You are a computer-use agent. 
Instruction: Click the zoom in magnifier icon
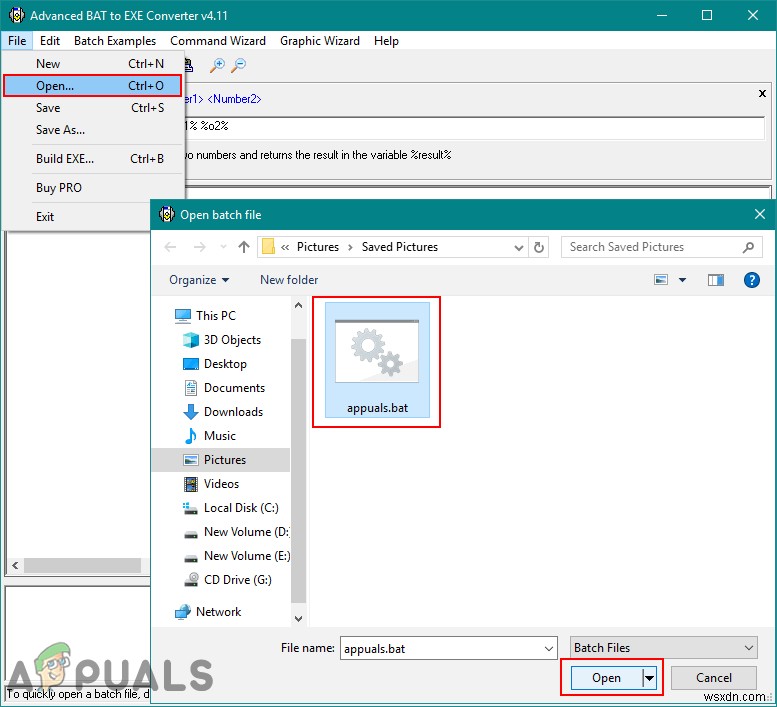tap(217, 65)
